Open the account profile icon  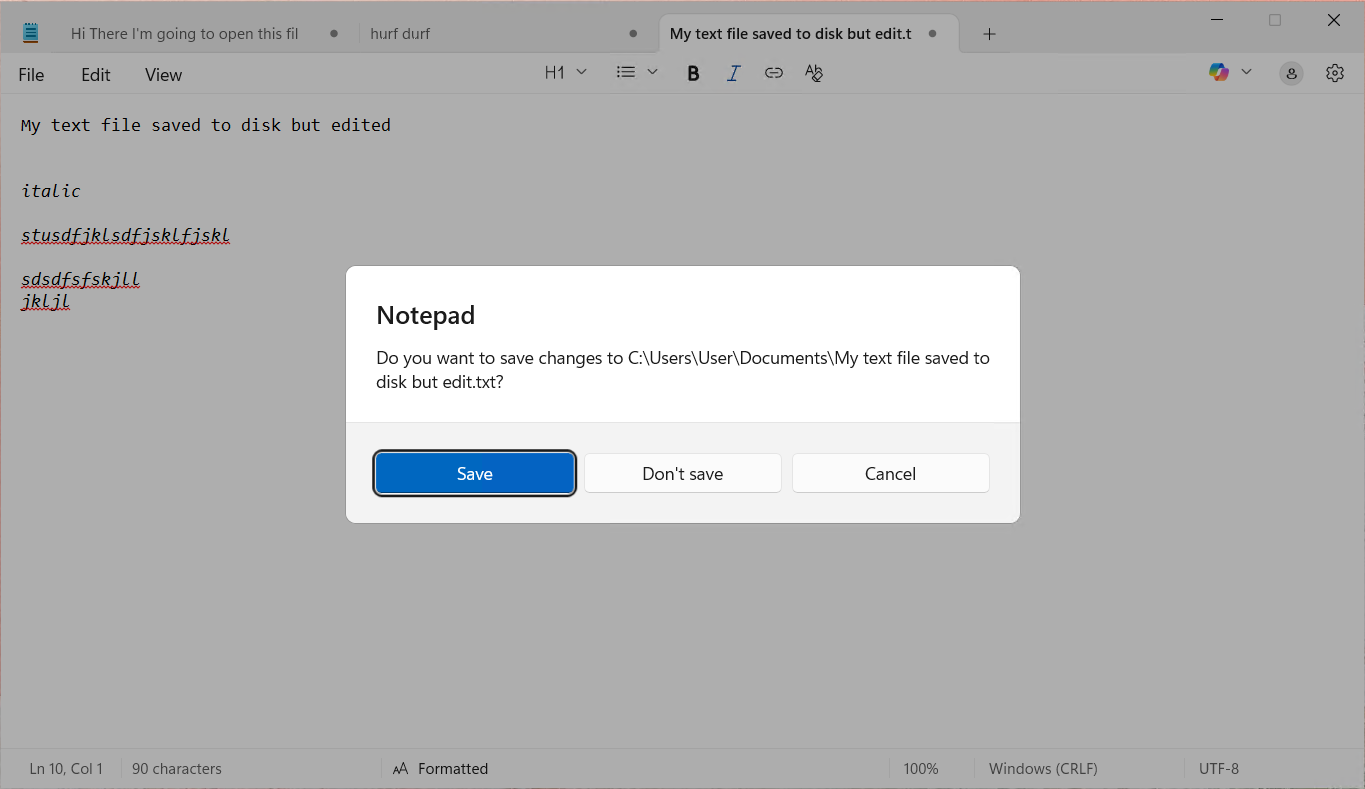1292,73
